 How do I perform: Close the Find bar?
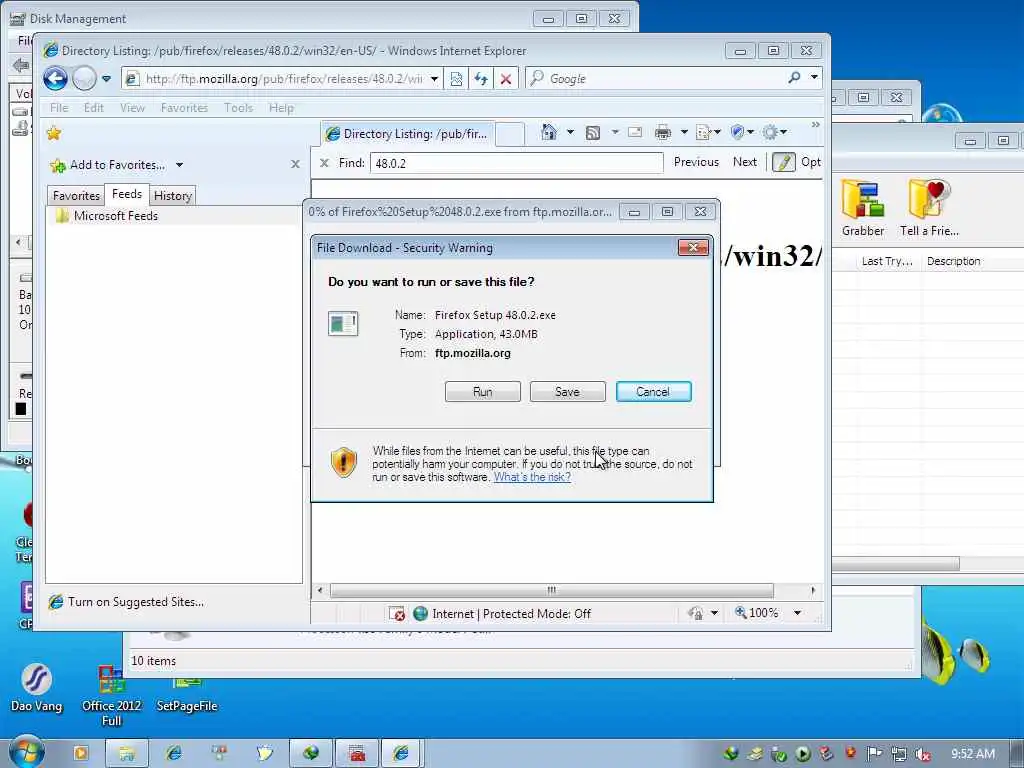pos(324,163)
